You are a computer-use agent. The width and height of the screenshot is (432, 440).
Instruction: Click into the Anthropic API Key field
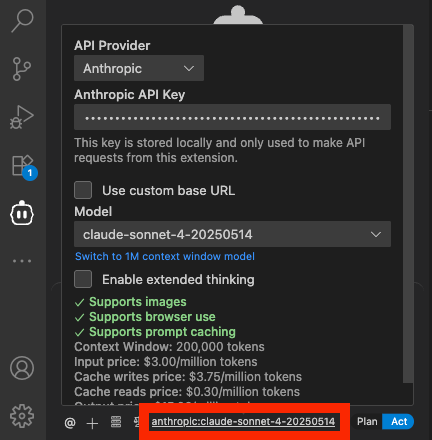(x=232, y=117)
